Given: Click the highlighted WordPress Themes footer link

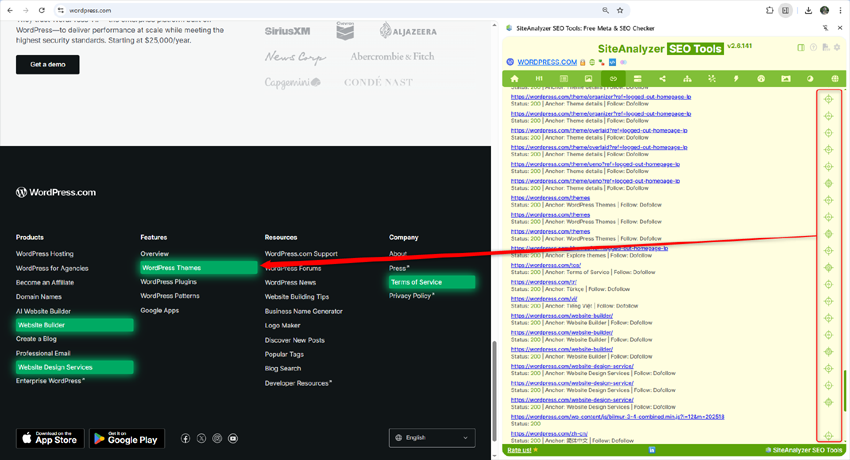Looking at the screenshot, I should click(199, 268).
